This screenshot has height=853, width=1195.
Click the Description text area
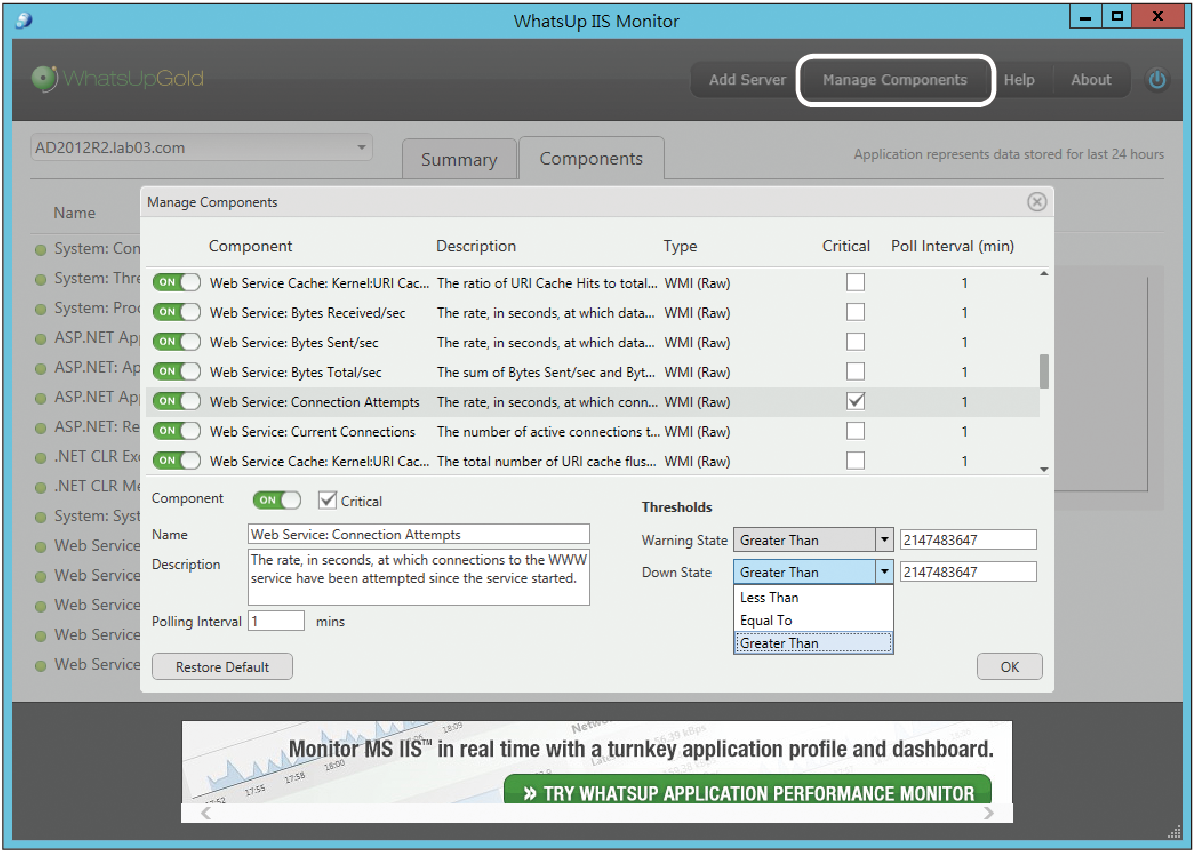419,578
